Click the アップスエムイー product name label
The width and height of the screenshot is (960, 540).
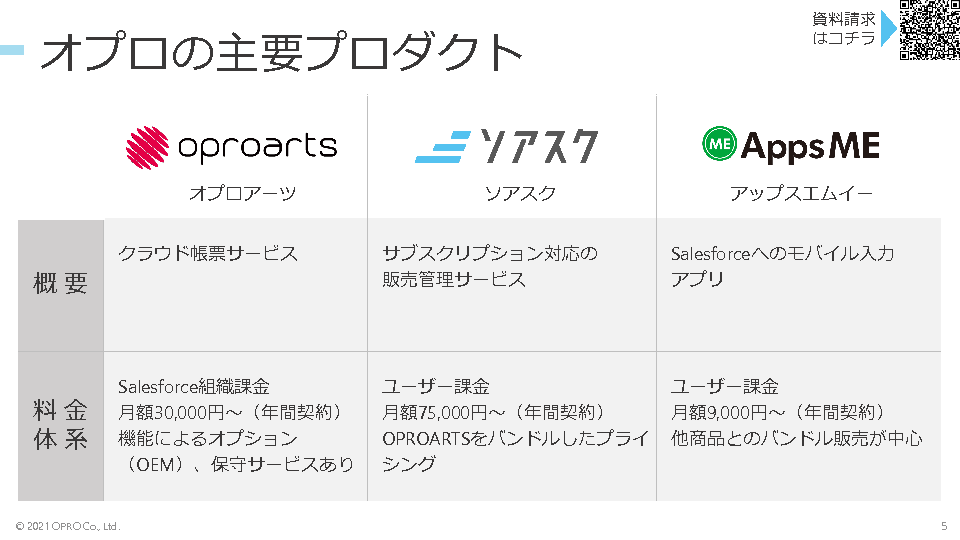(x=801, y=194)
